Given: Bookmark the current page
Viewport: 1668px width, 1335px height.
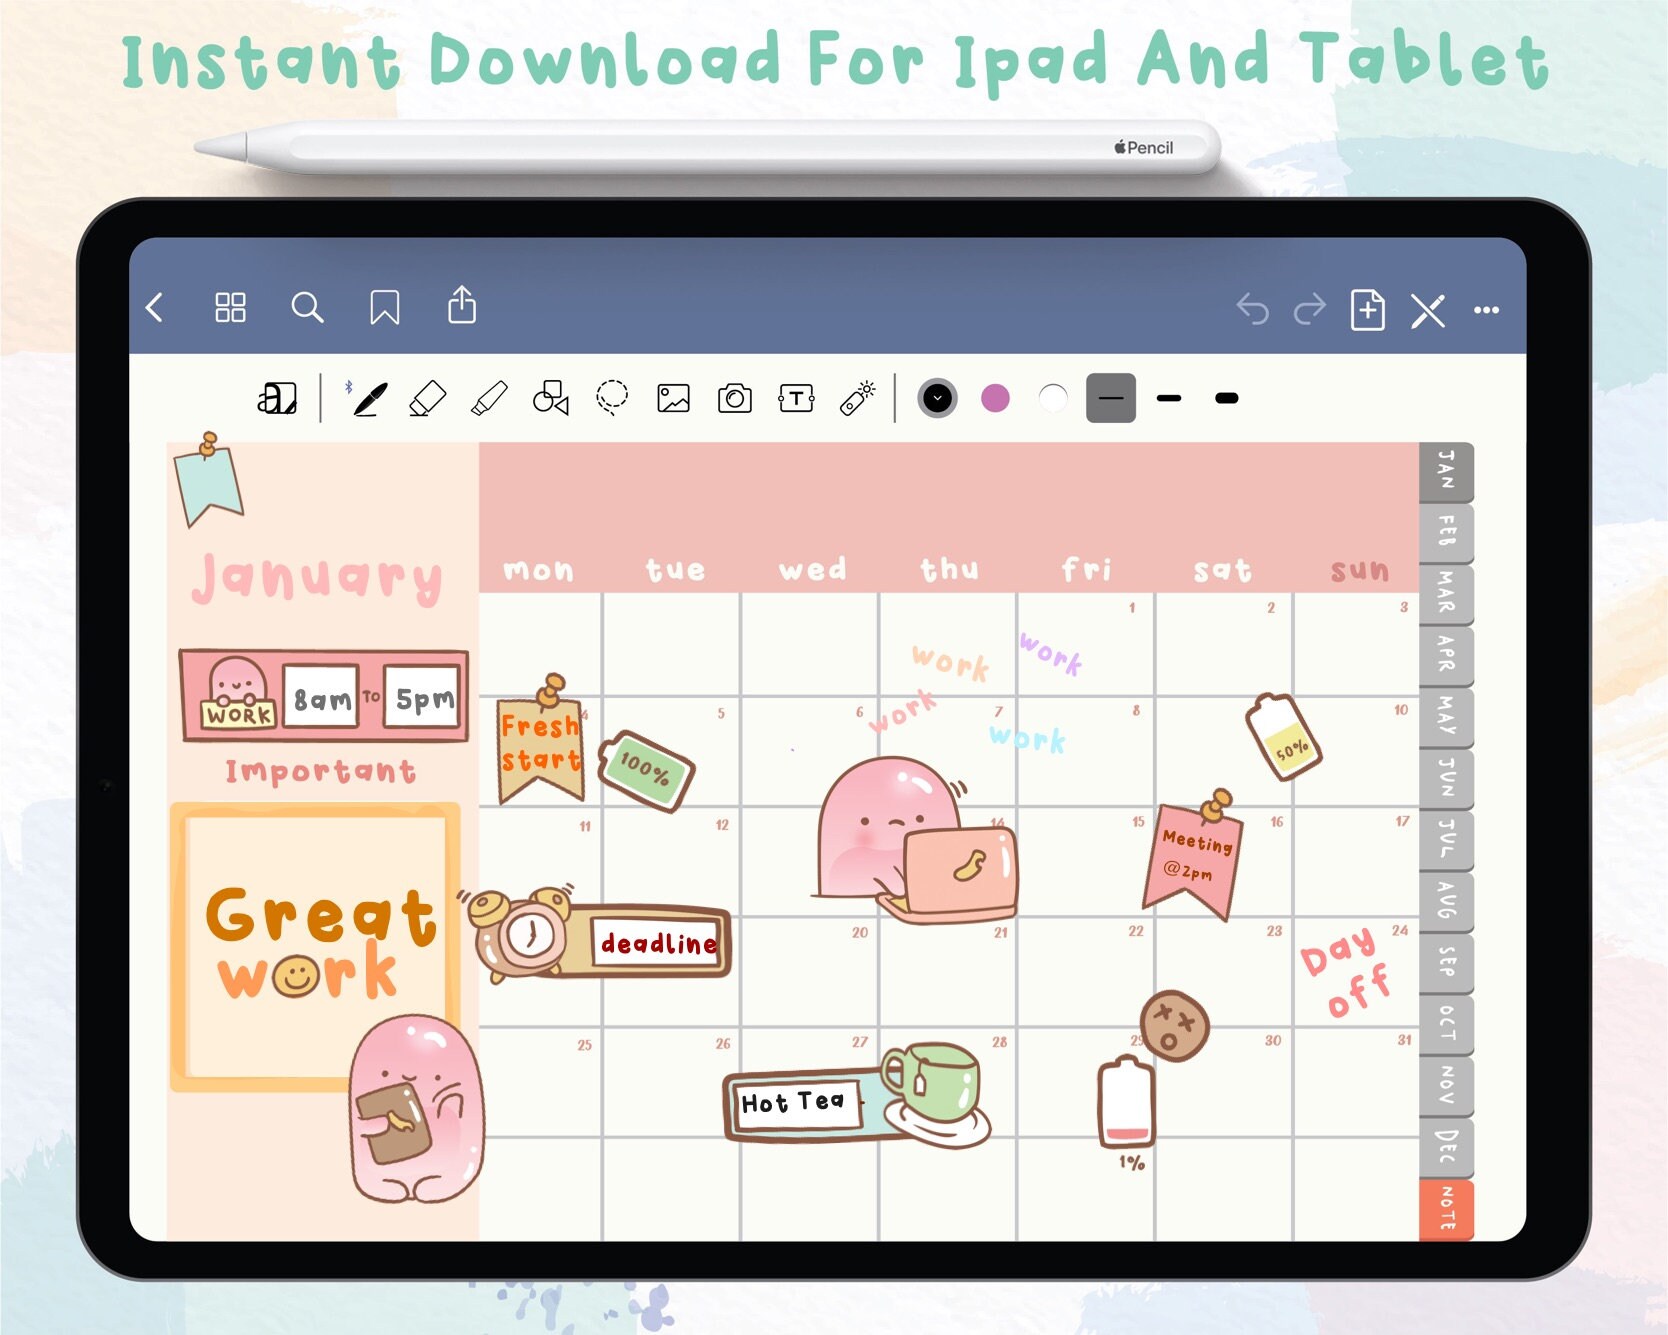Looking at the screenshot, I should click(384, 308).
